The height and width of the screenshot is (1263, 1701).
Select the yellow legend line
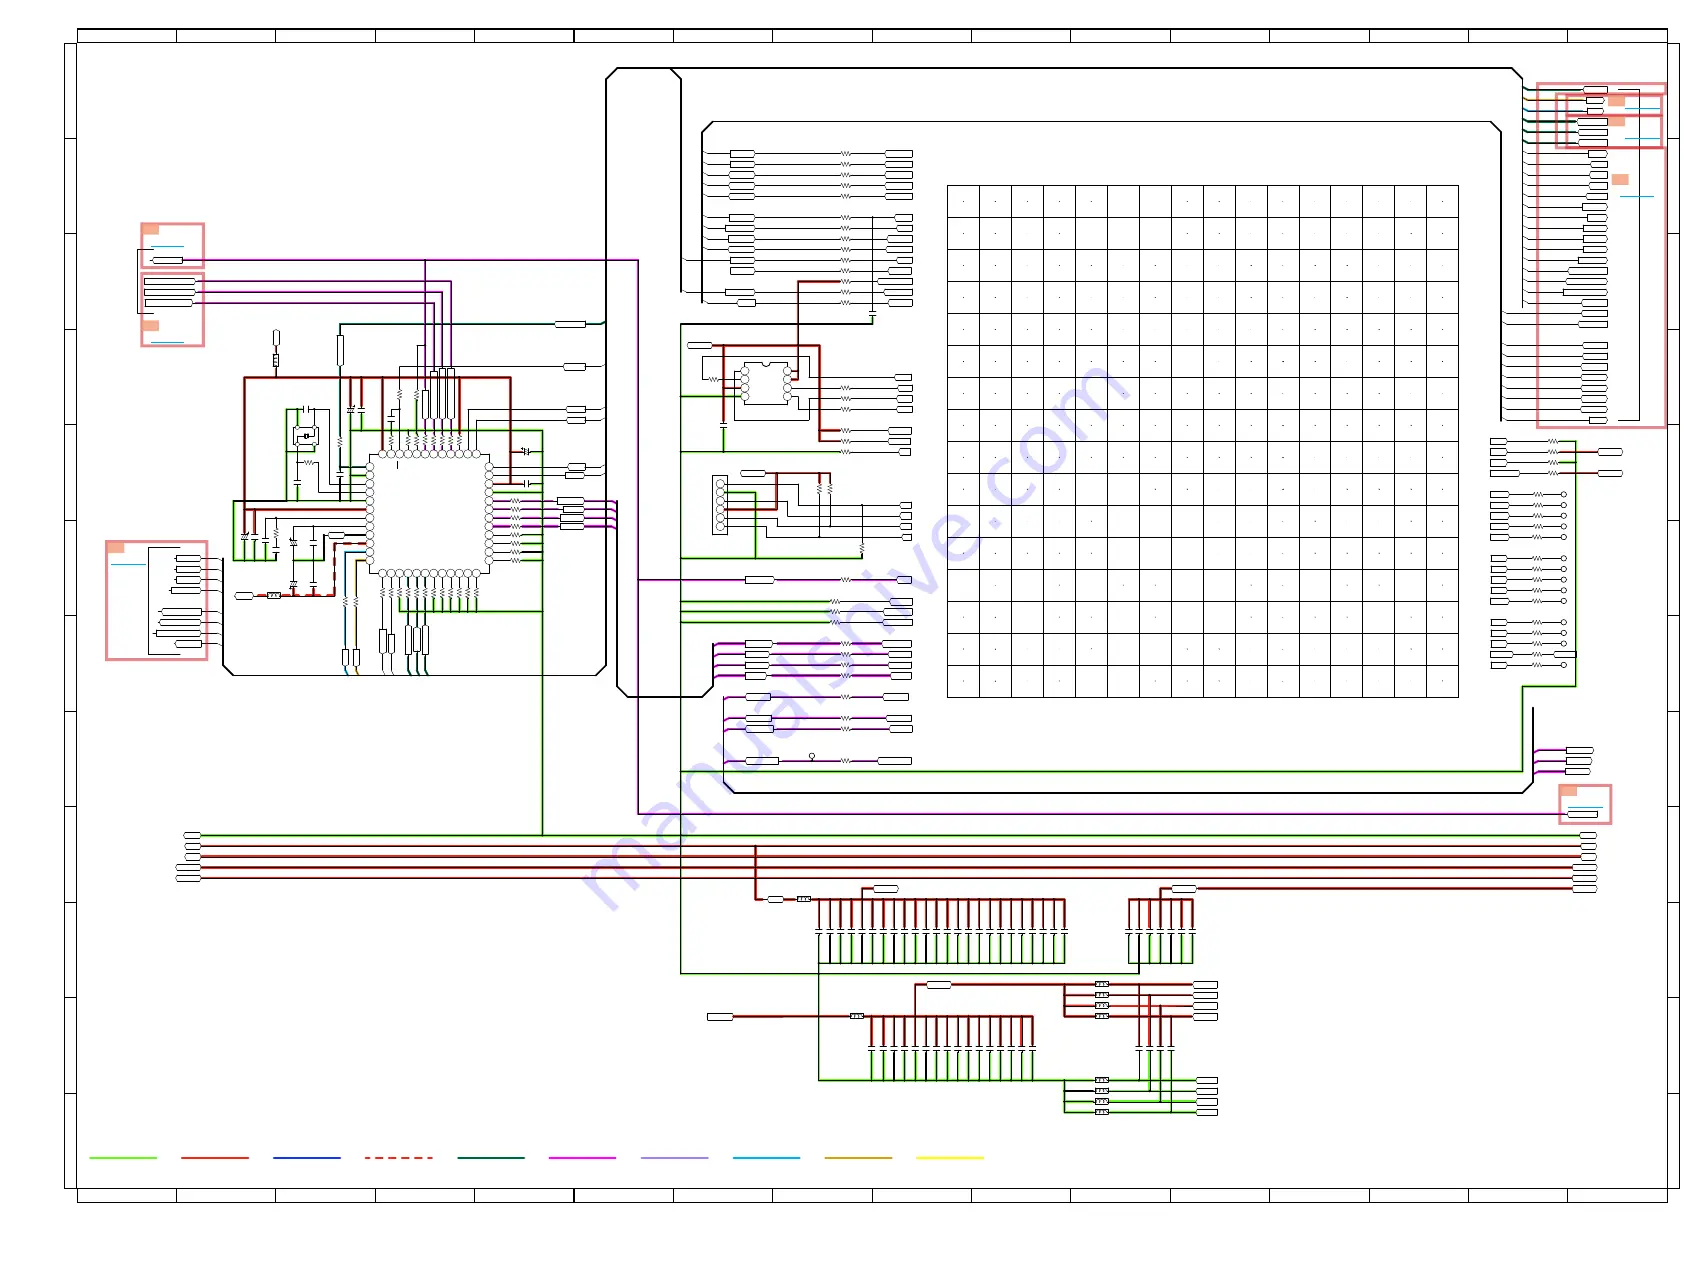[x=950, y=1157]
